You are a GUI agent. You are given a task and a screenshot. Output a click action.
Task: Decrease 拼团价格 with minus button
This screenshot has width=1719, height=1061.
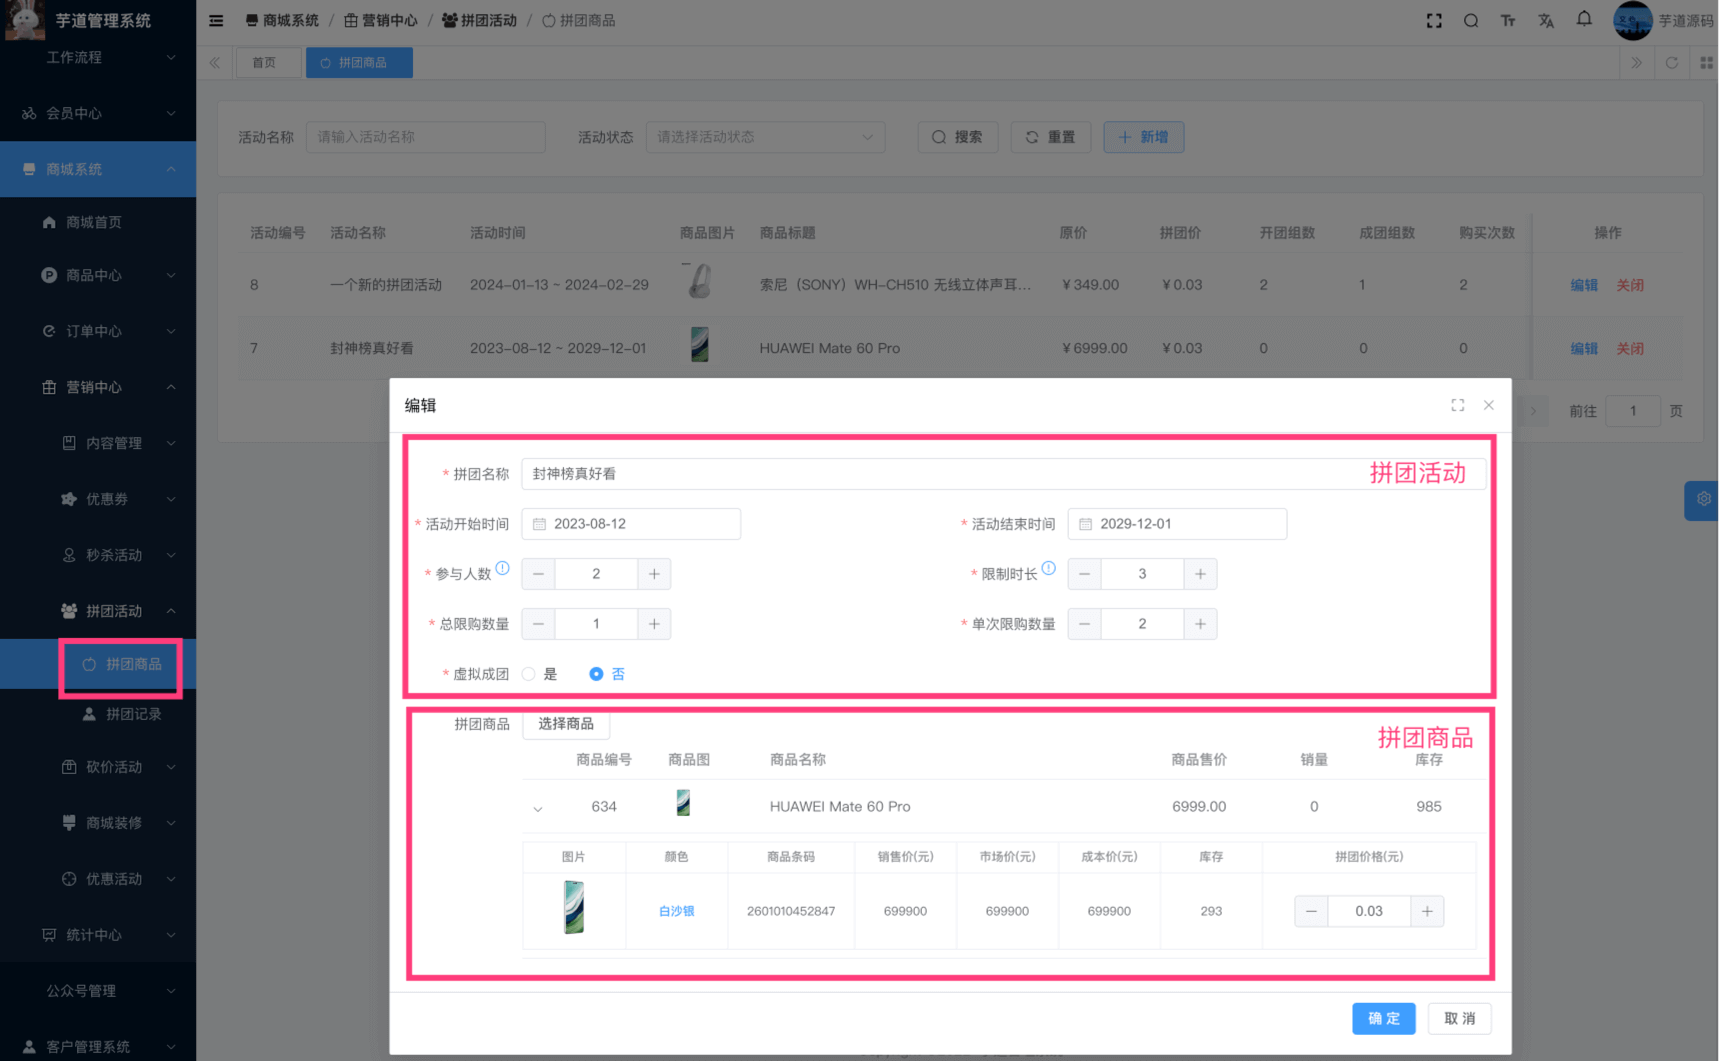pos(1311,911)
